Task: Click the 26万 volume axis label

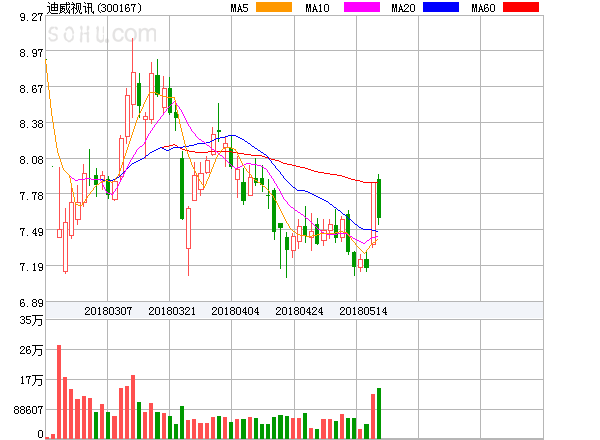Action: (x=31, y=350)
